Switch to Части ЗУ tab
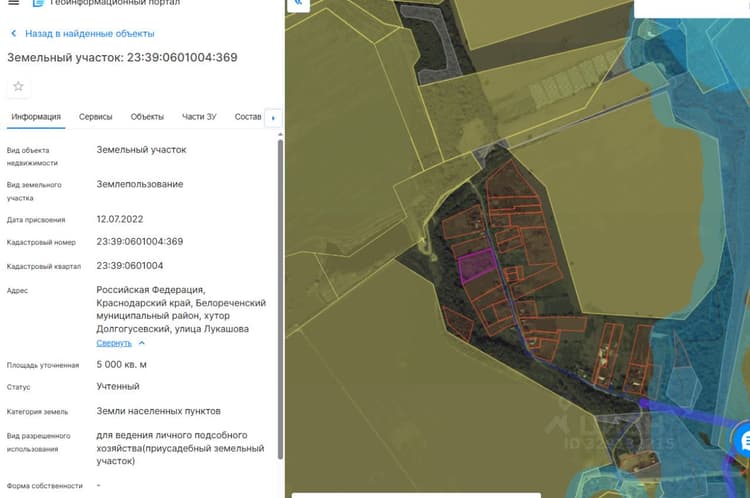The height and width of the screenshot is (498, 750). 199,117
